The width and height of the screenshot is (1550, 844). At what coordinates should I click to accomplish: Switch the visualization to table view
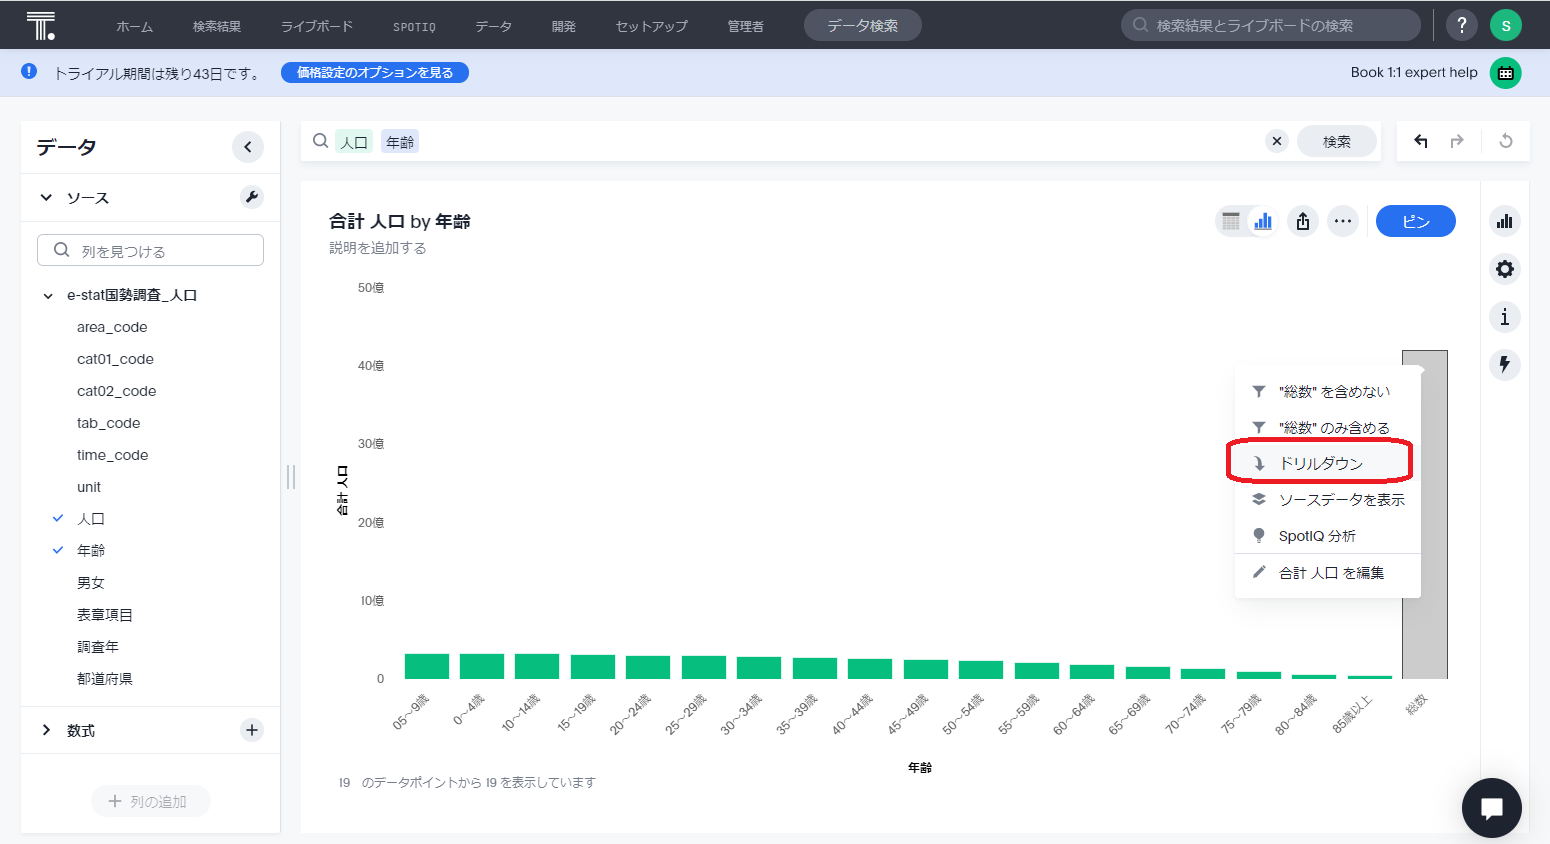pos(1230,221)
